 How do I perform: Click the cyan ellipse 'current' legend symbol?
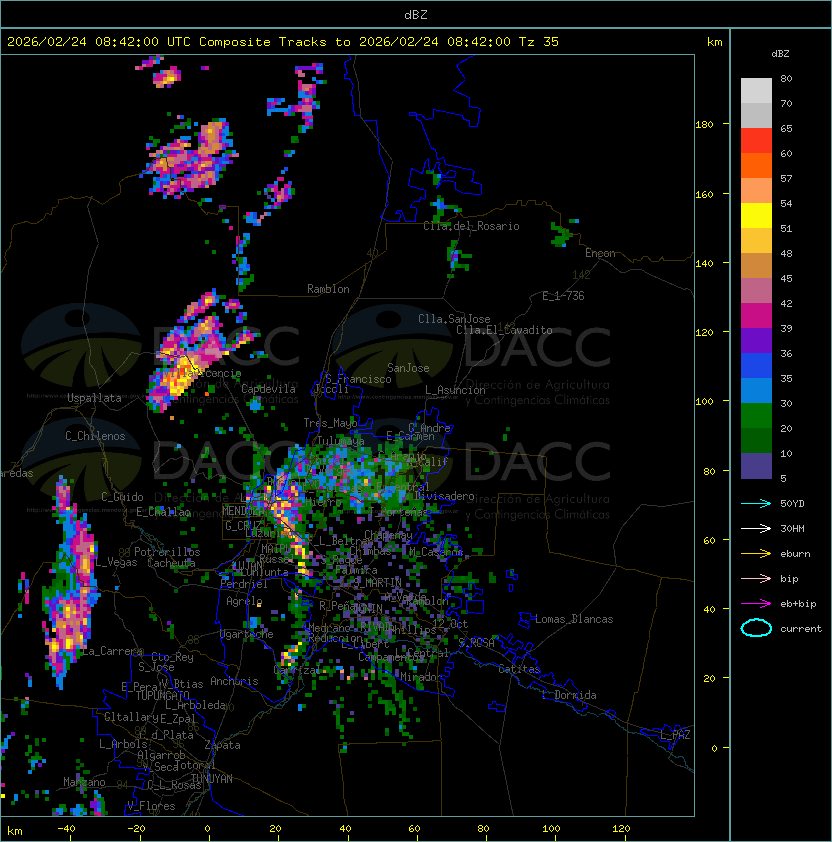[x=756, y=628]
